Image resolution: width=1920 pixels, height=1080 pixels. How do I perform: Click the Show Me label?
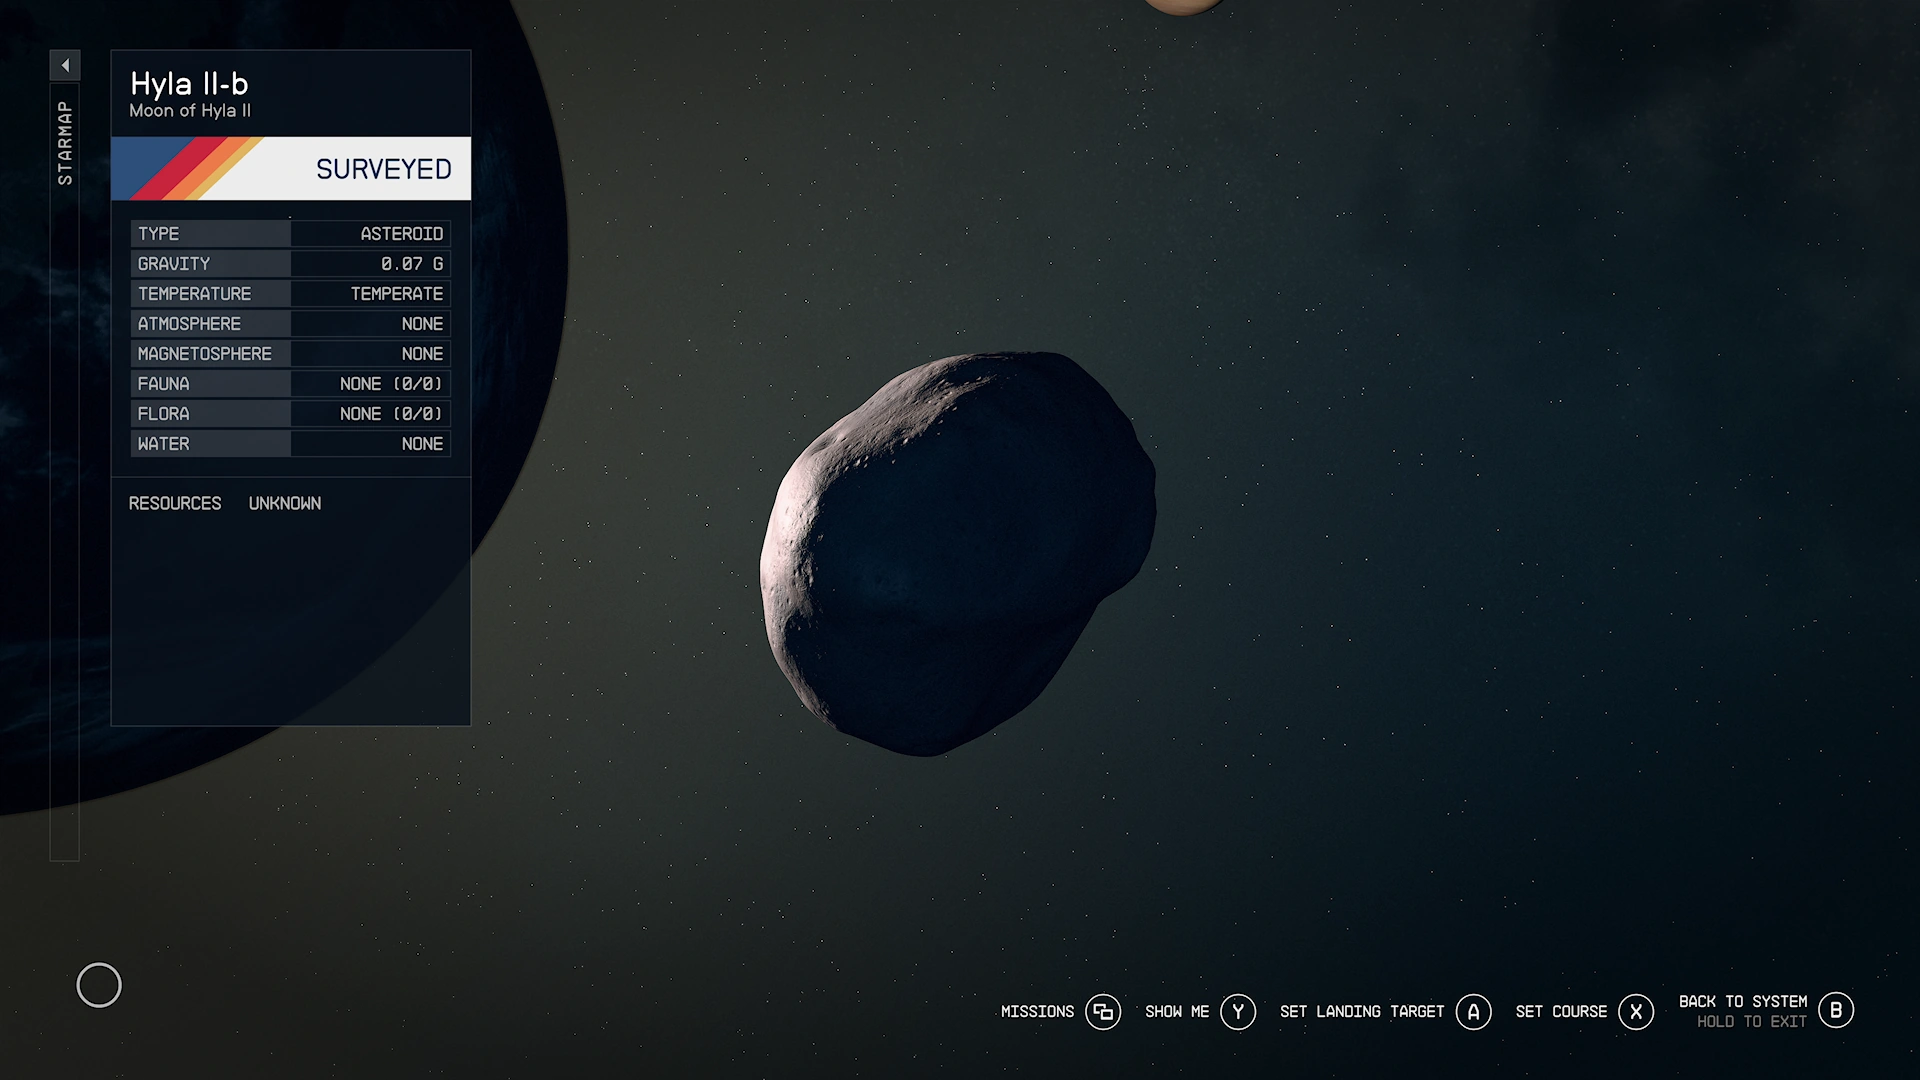(x=1176, y=1012)
